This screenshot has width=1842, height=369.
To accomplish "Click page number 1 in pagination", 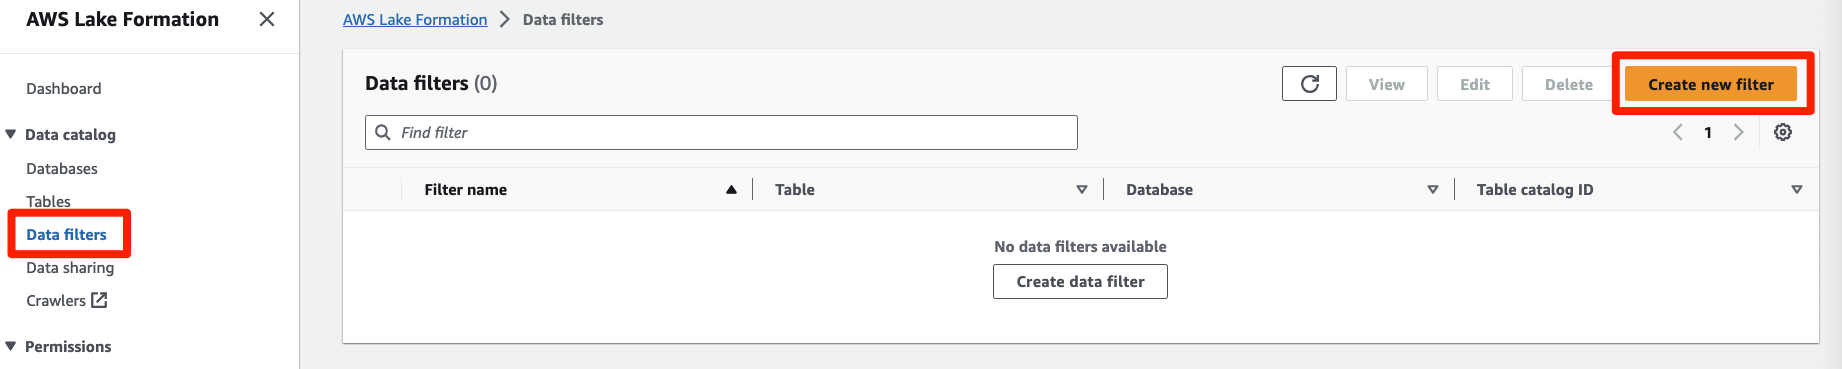I will 1708,132.
